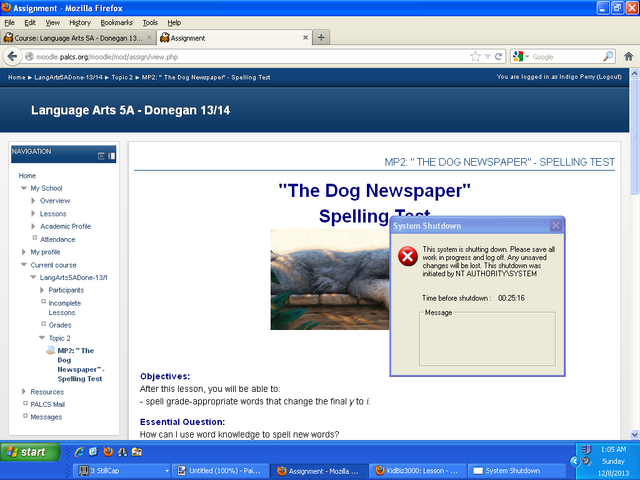Open Attendance in navigation
This screenshot has width=640, height=480.
tap(58, 239)
